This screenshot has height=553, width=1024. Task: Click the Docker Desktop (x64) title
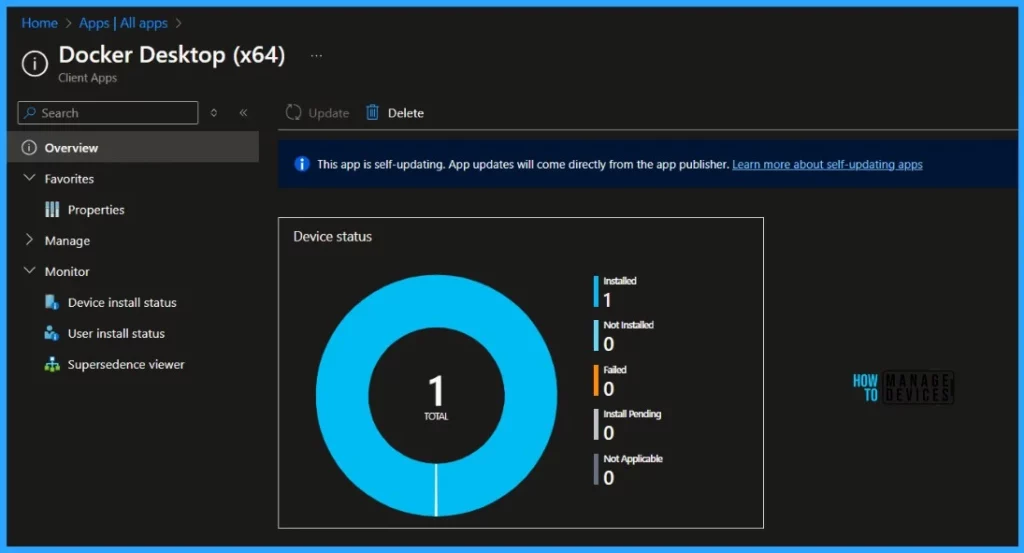click(172, 55)
